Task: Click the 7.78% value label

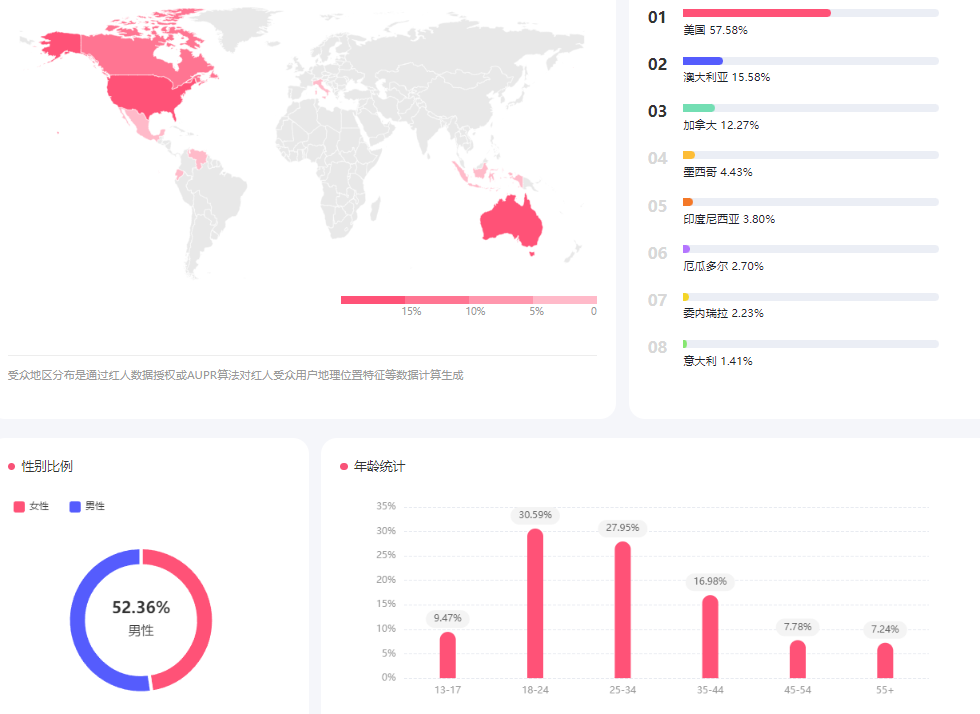Action: 798,626
